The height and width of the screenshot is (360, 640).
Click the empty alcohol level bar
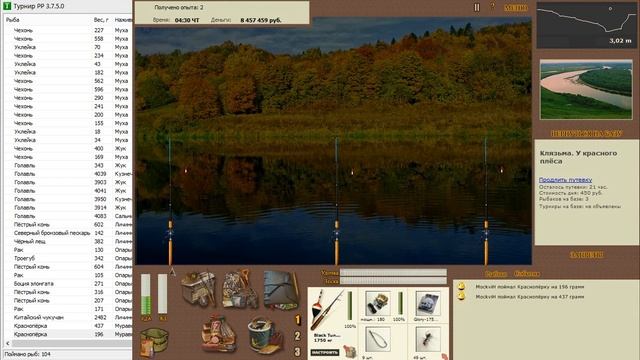(162, 294)
